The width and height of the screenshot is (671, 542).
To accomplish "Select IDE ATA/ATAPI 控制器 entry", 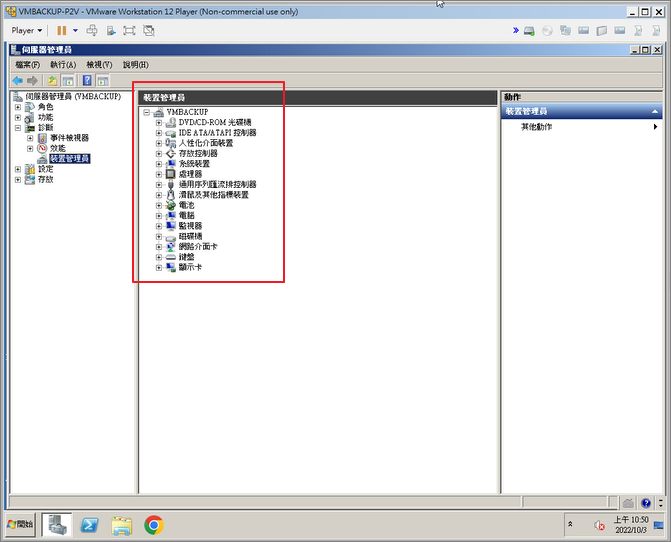I will coord(217,133).
